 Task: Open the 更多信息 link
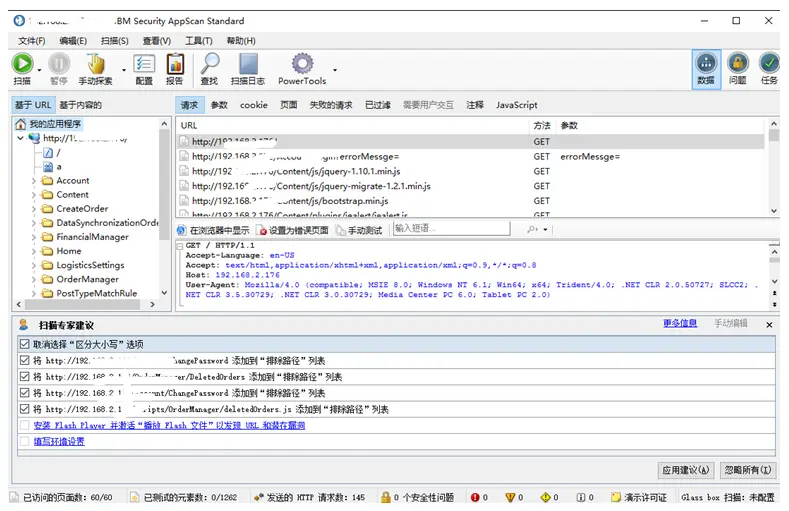coord(680,323)
